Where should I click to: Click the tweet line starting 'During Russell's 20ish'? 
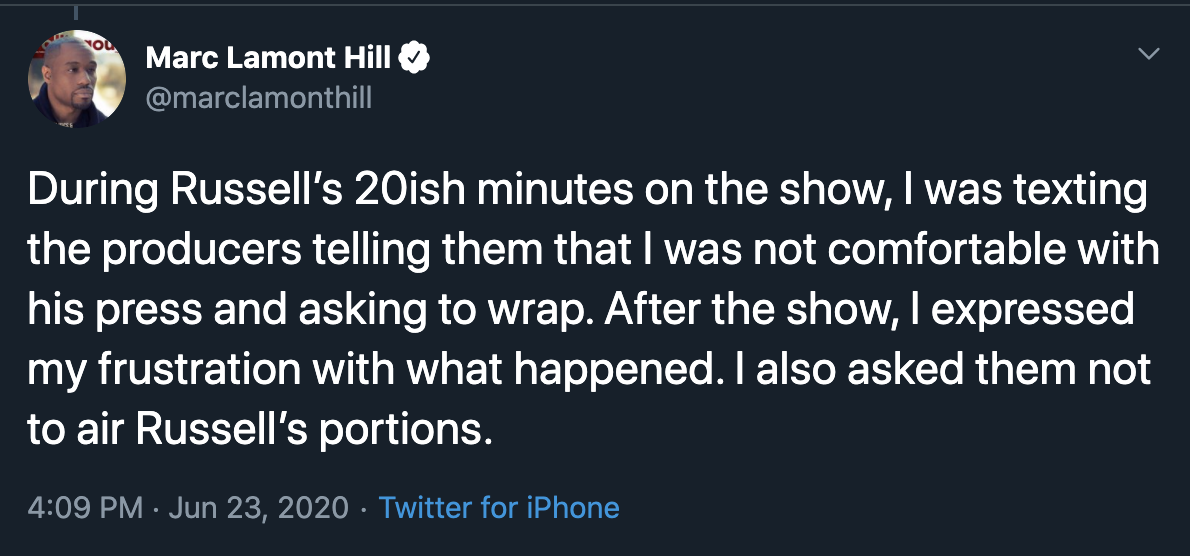click(586, 191)
